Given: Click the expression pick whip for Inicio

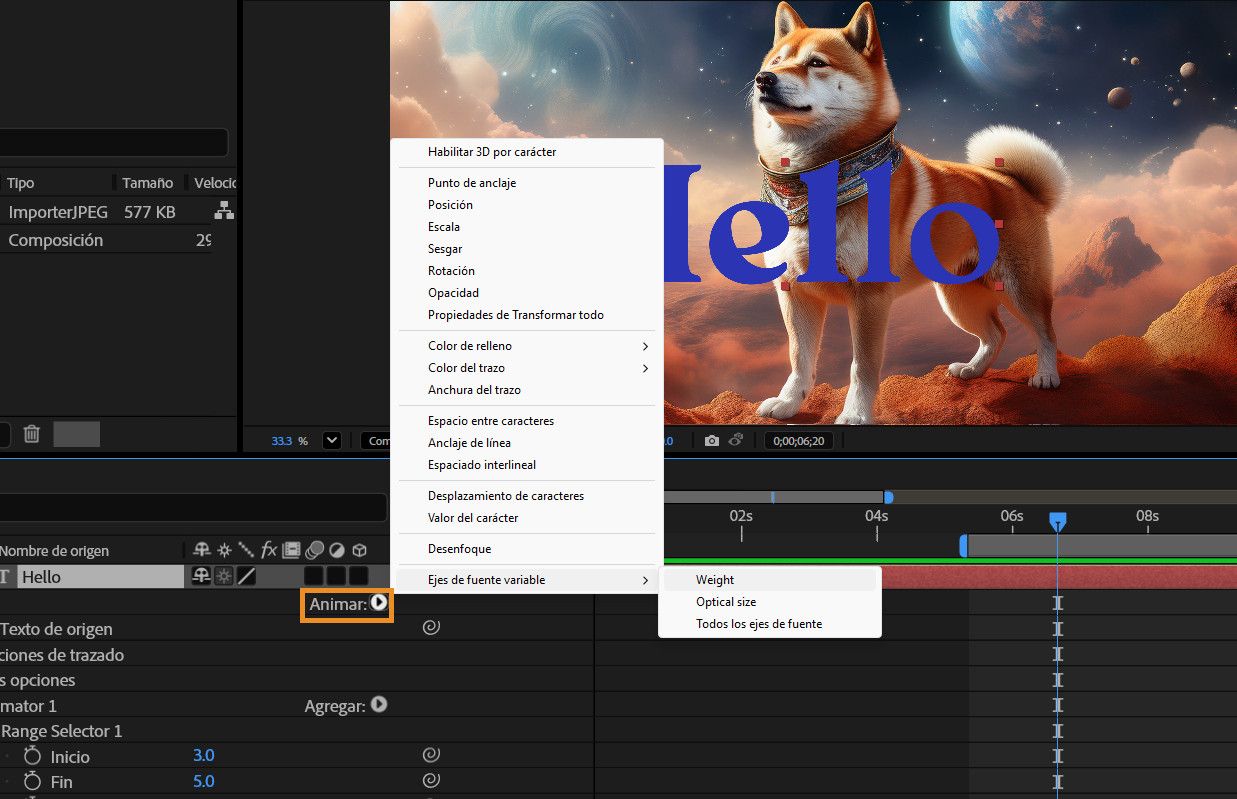Looking at the screenshot, I should pyautogui.click(x=431, y=755).
